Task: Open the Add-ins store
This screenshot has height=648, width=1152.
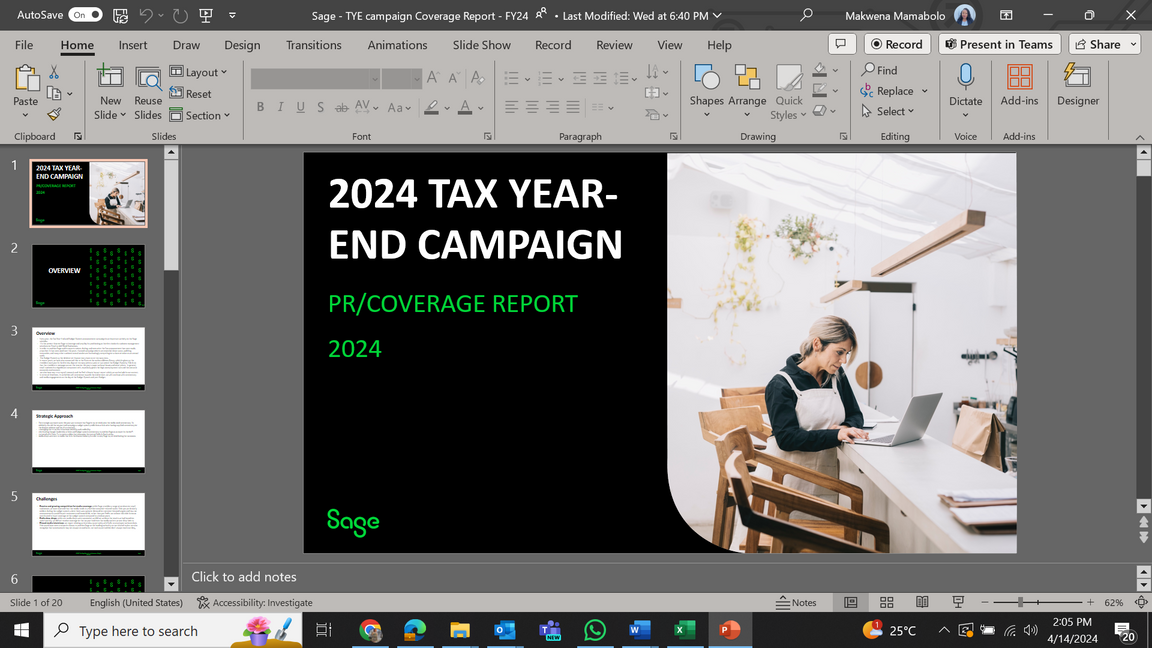Action: coord(1019,85)
